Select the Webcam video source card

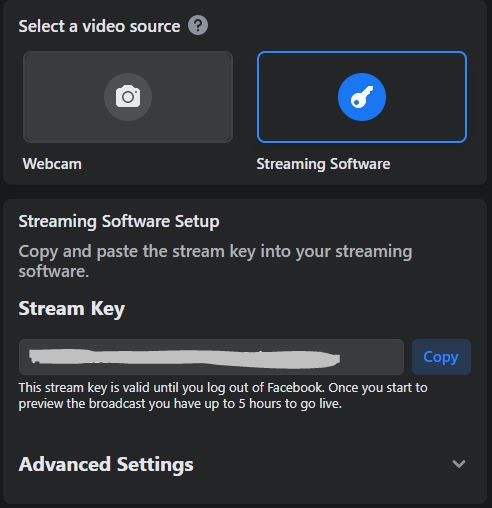pyautogui.click(x=128, y=97)
